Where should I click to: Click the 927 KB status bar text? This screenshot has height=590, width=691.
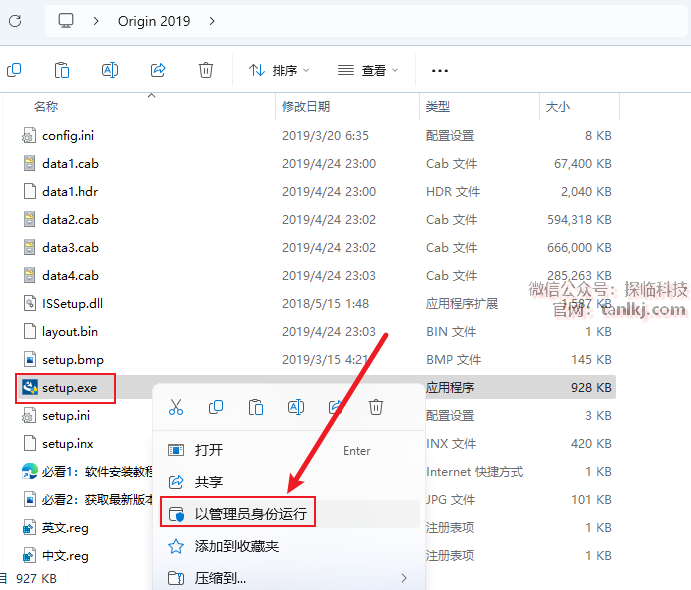click(x=36, y=578)
